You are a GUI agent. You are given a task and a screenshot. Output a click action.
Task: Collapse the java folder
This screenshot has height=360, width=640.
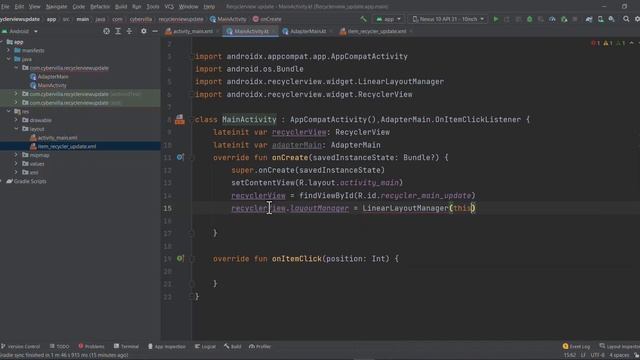(x=9, y=59)
